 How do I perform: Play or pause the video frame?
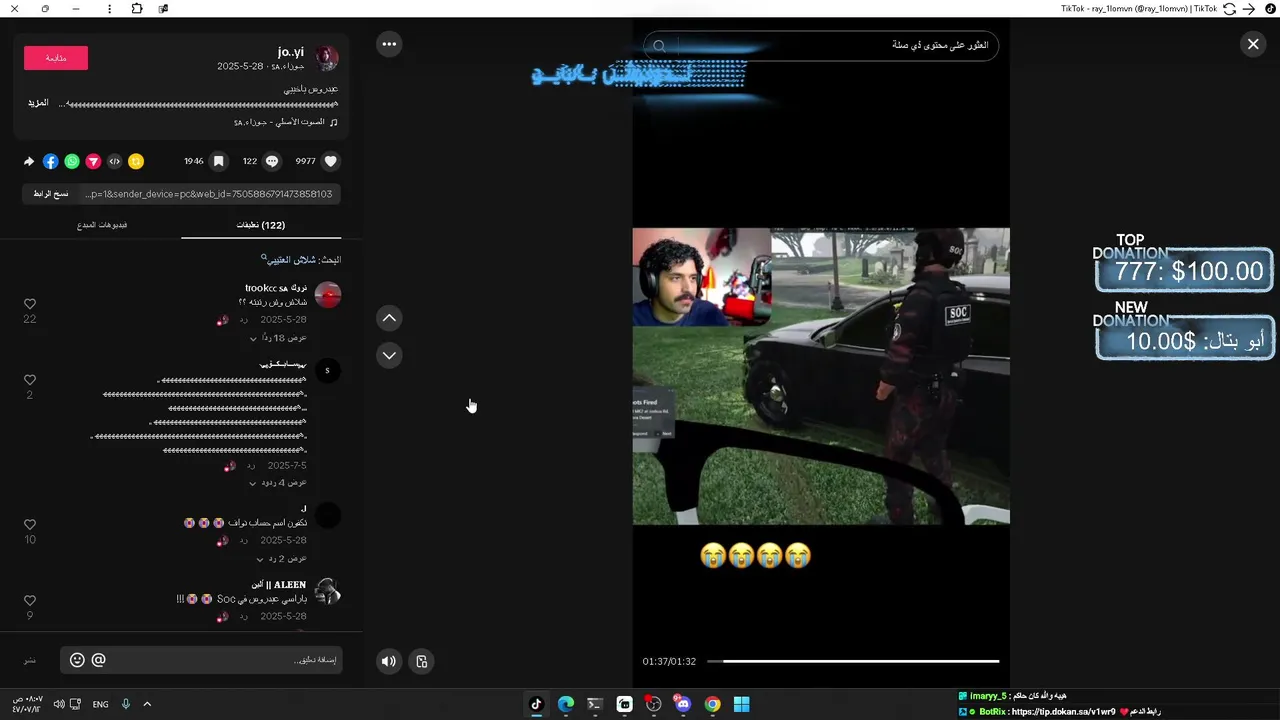[x=821, y=376]
